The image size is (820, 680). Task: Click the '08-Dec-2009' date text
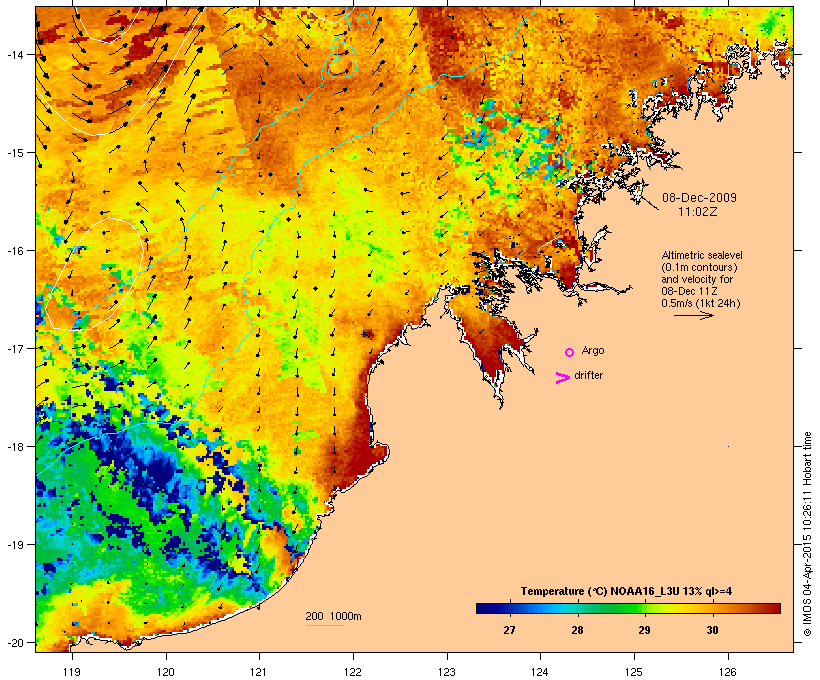699,198
